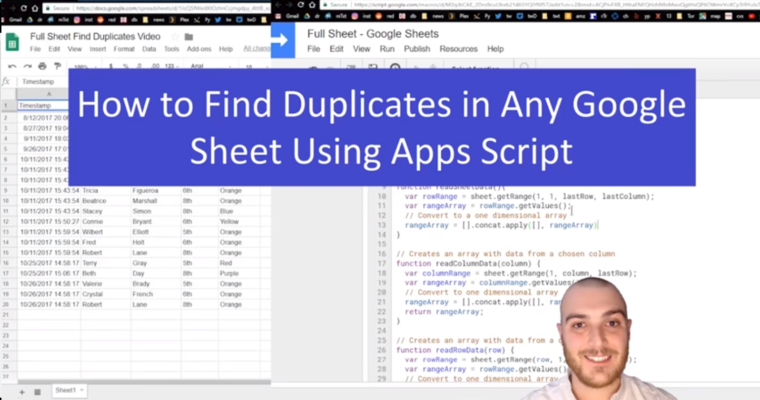Print the spreadsheet using the printer icon
760x400 pixels.
43,66
